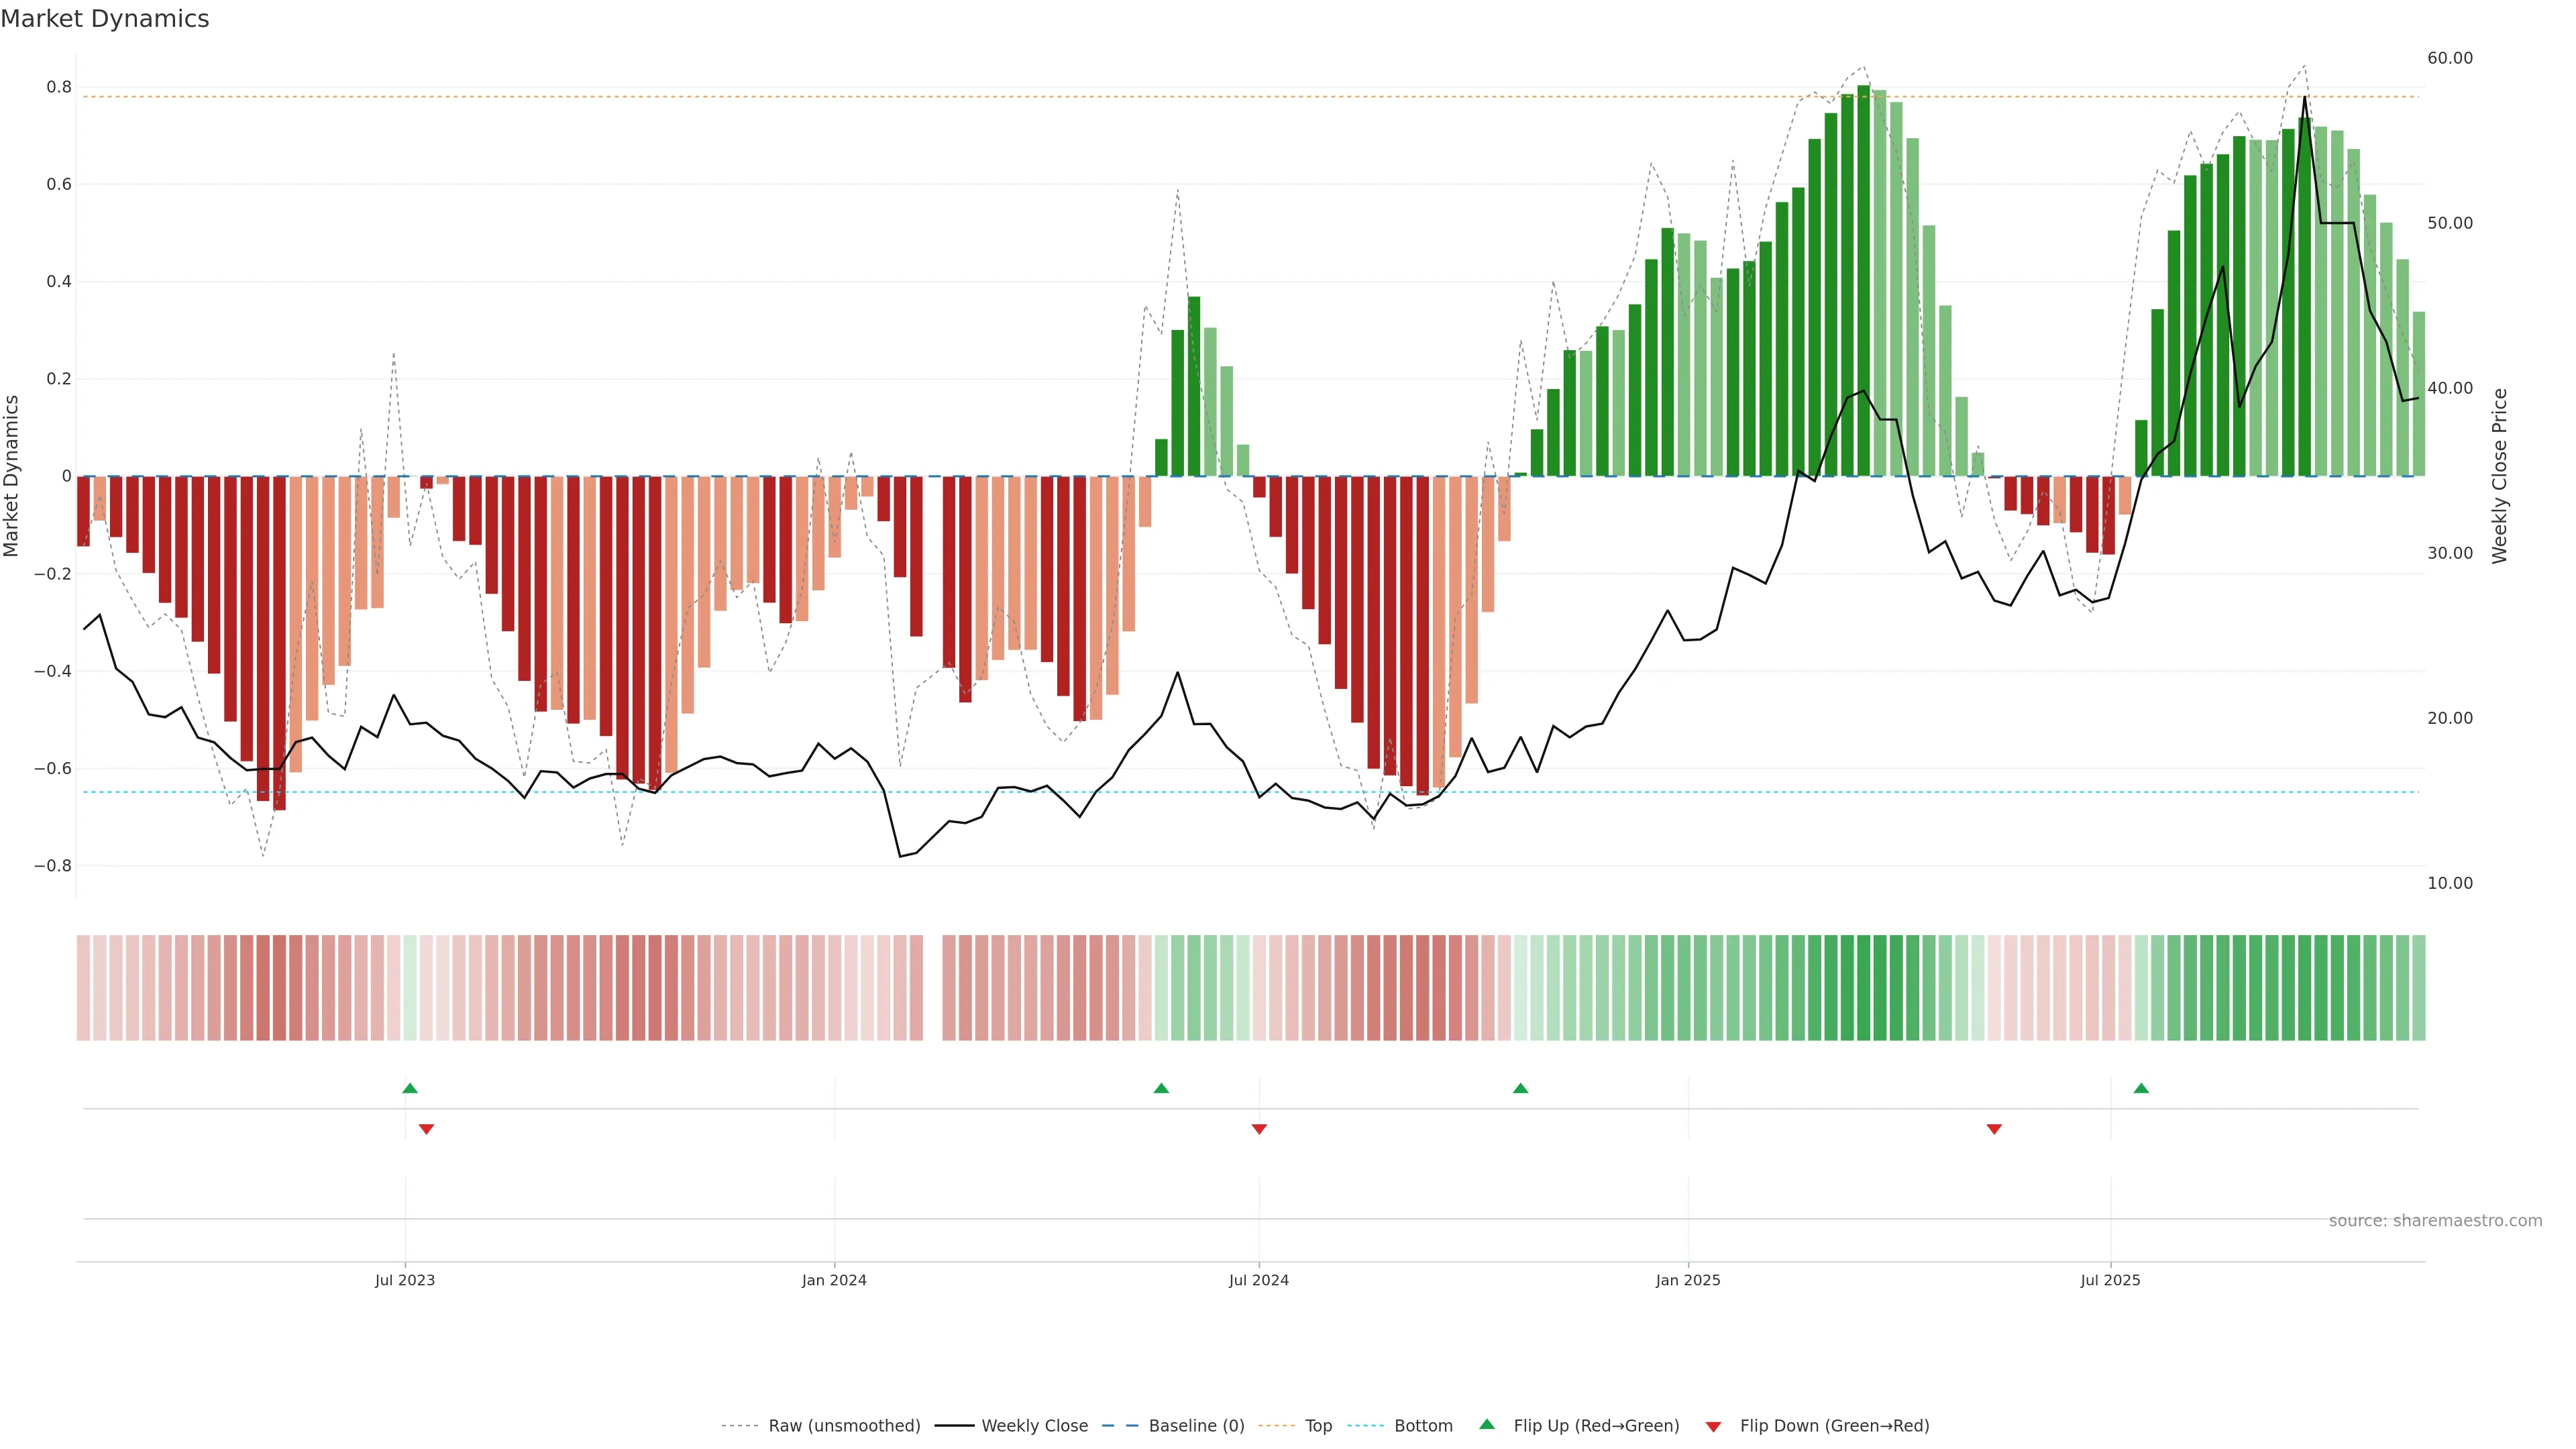Image resolution: width=2576 pixels, height=1449 pixels.
Task: Toggle the Bottom legend entry
Action: [1423, 1426]
